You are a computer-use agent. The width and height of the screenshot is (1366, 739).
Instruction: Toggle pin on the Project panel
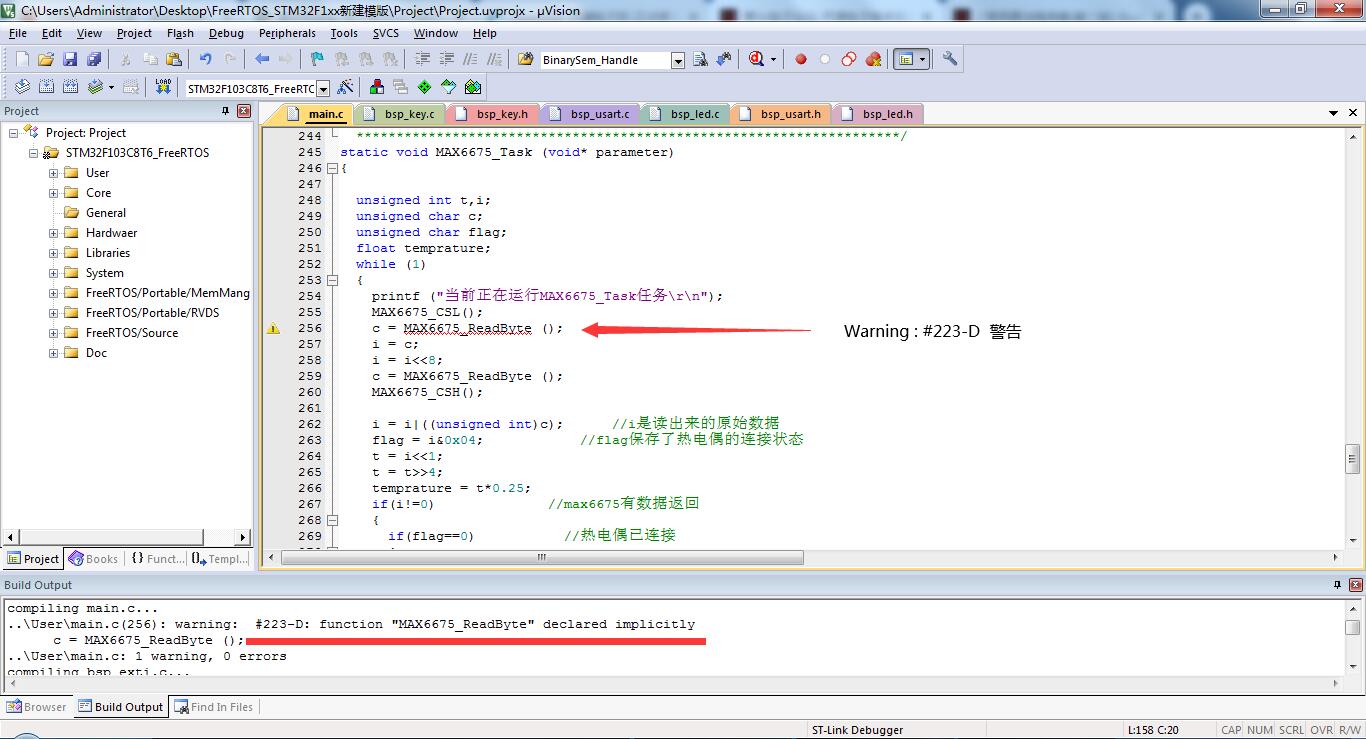(225, 111)
